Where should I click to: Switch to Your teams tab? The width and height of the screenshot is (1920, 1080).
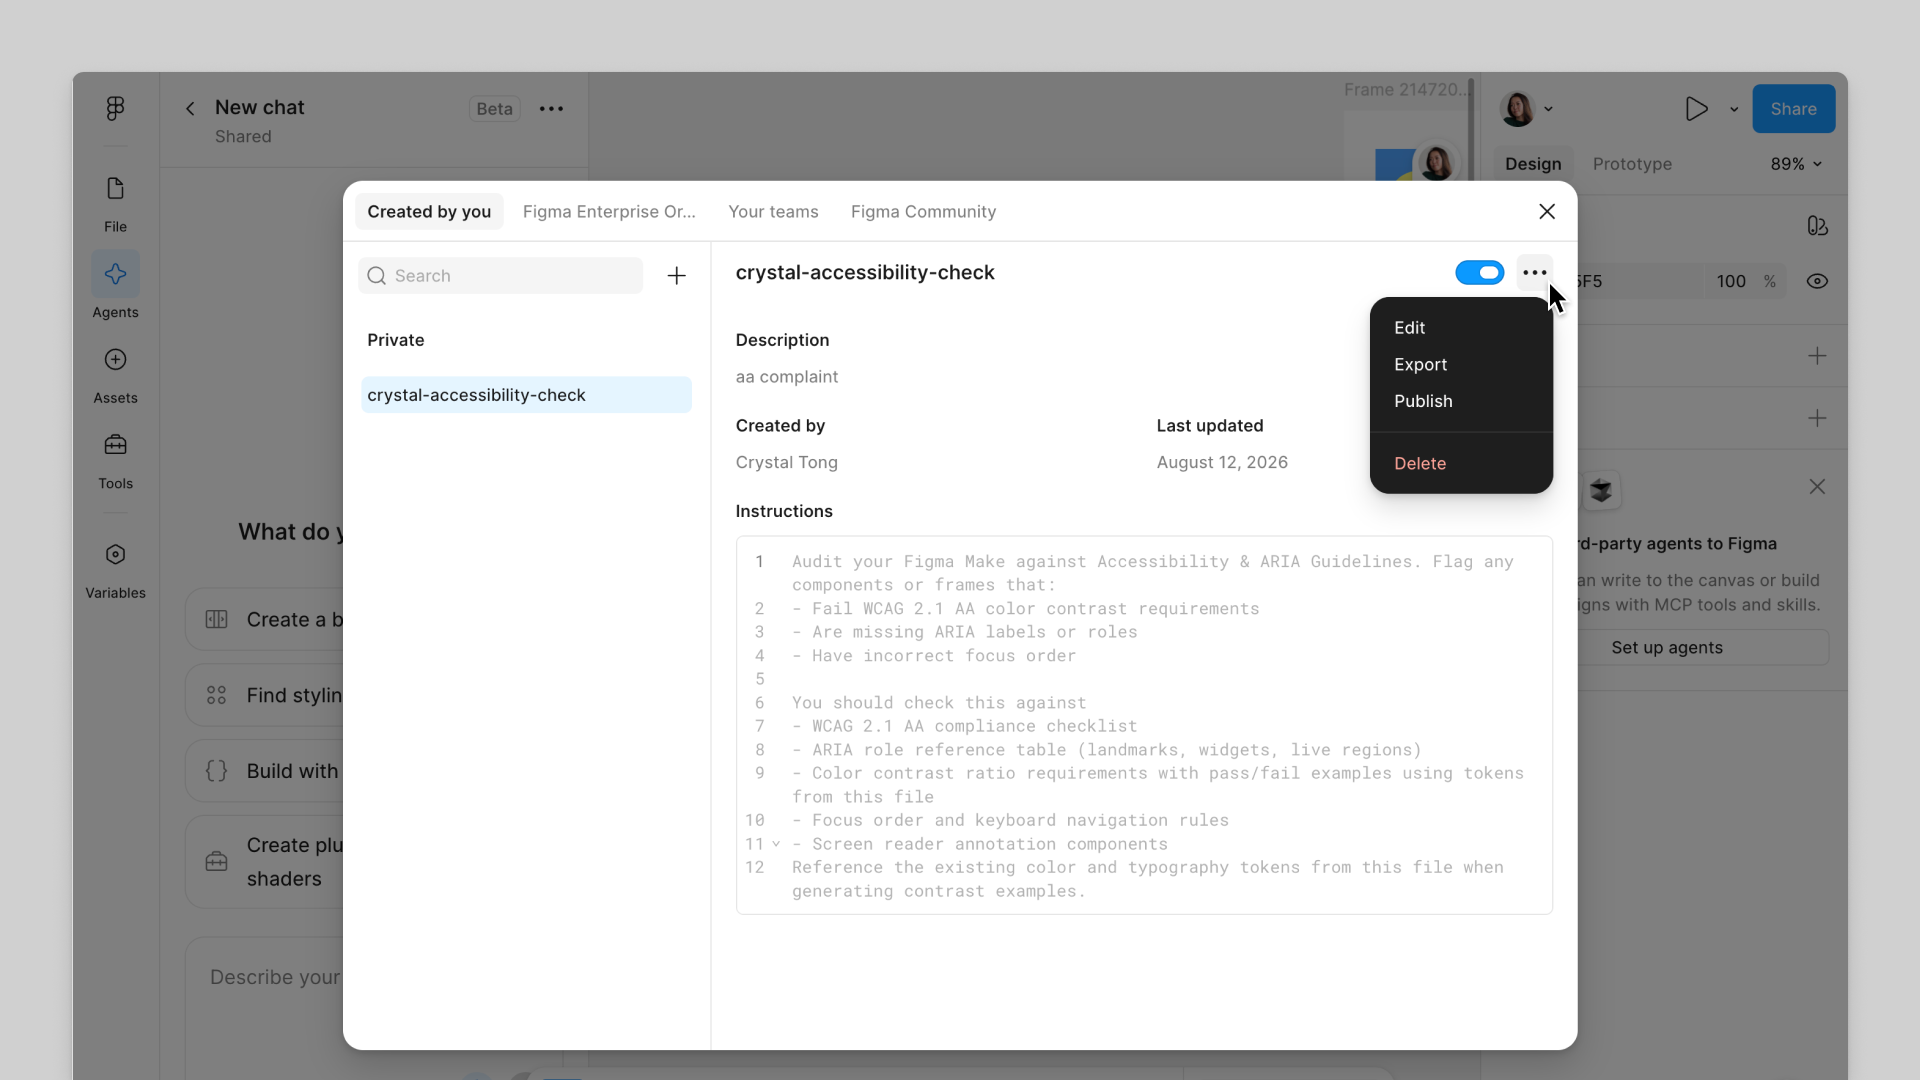[x=773, y=212]
